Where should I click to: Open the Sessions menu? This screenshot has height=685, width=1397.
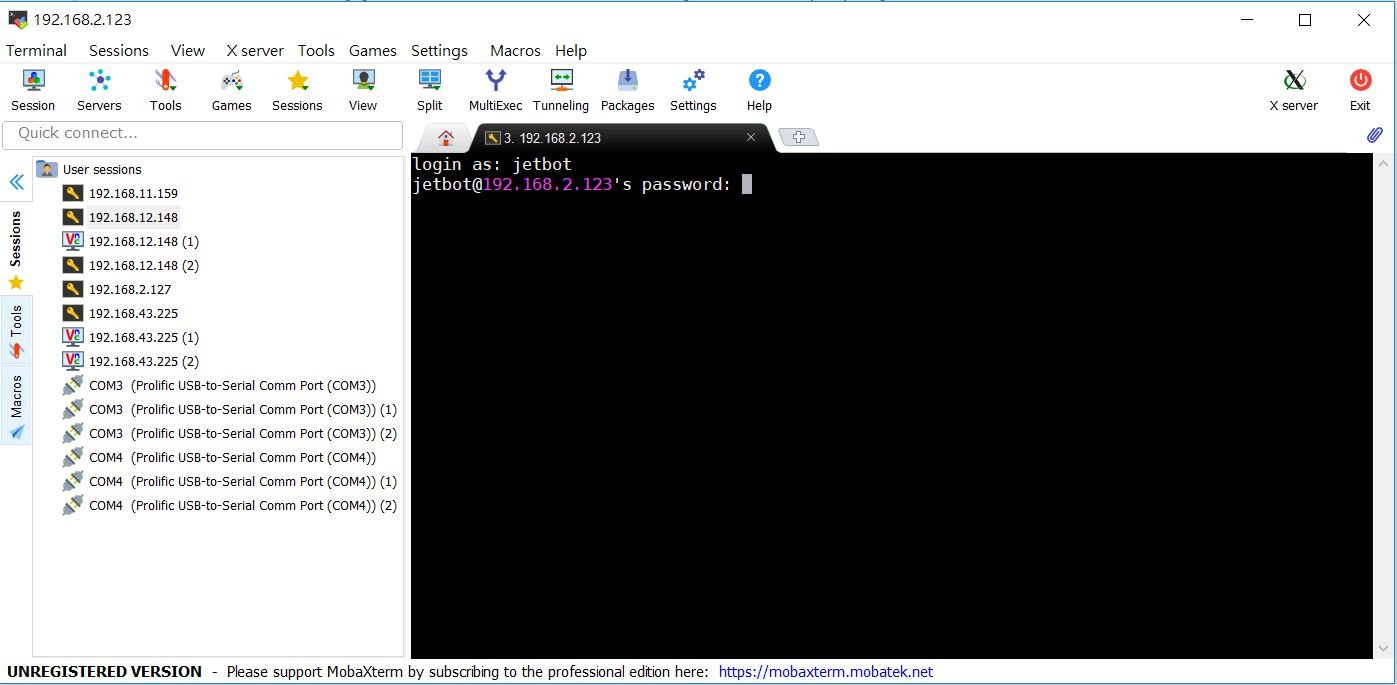[x=119, y=51]
